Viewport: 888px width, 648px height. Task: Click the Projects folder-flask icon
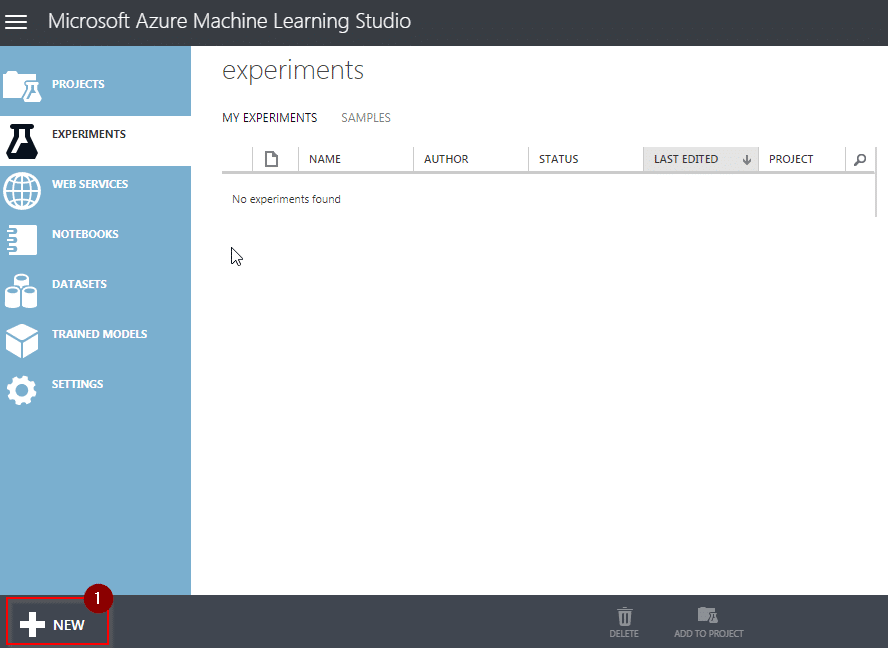click(22, 87)
